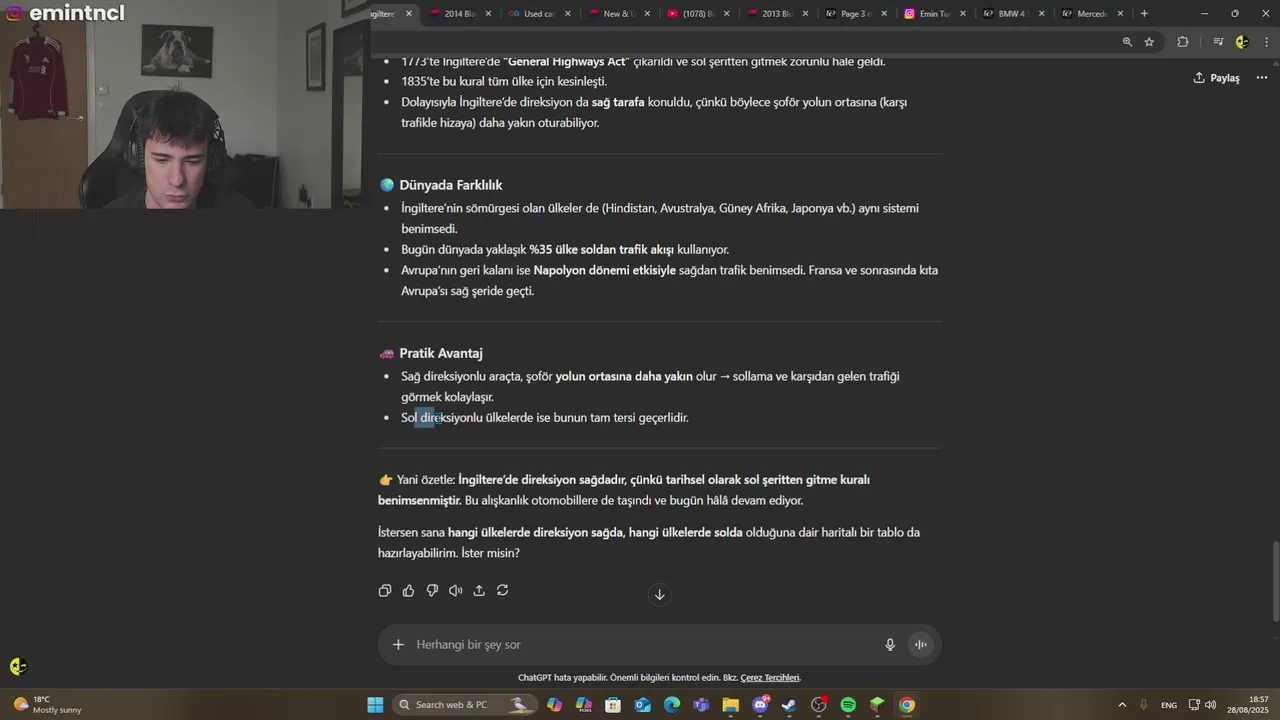Open Minecraft from the taskbar

(877, 705)
